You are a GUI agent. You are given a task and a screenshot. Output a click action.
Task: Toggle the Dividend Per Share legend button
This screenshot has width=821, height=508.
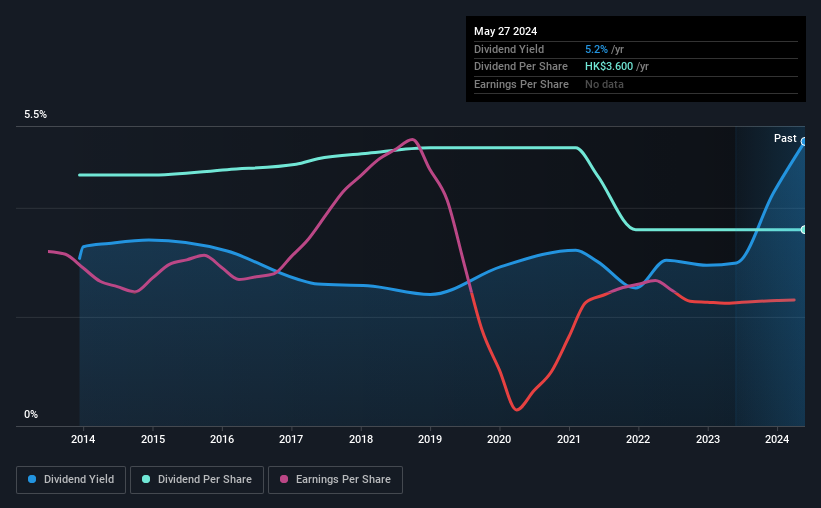197,480
